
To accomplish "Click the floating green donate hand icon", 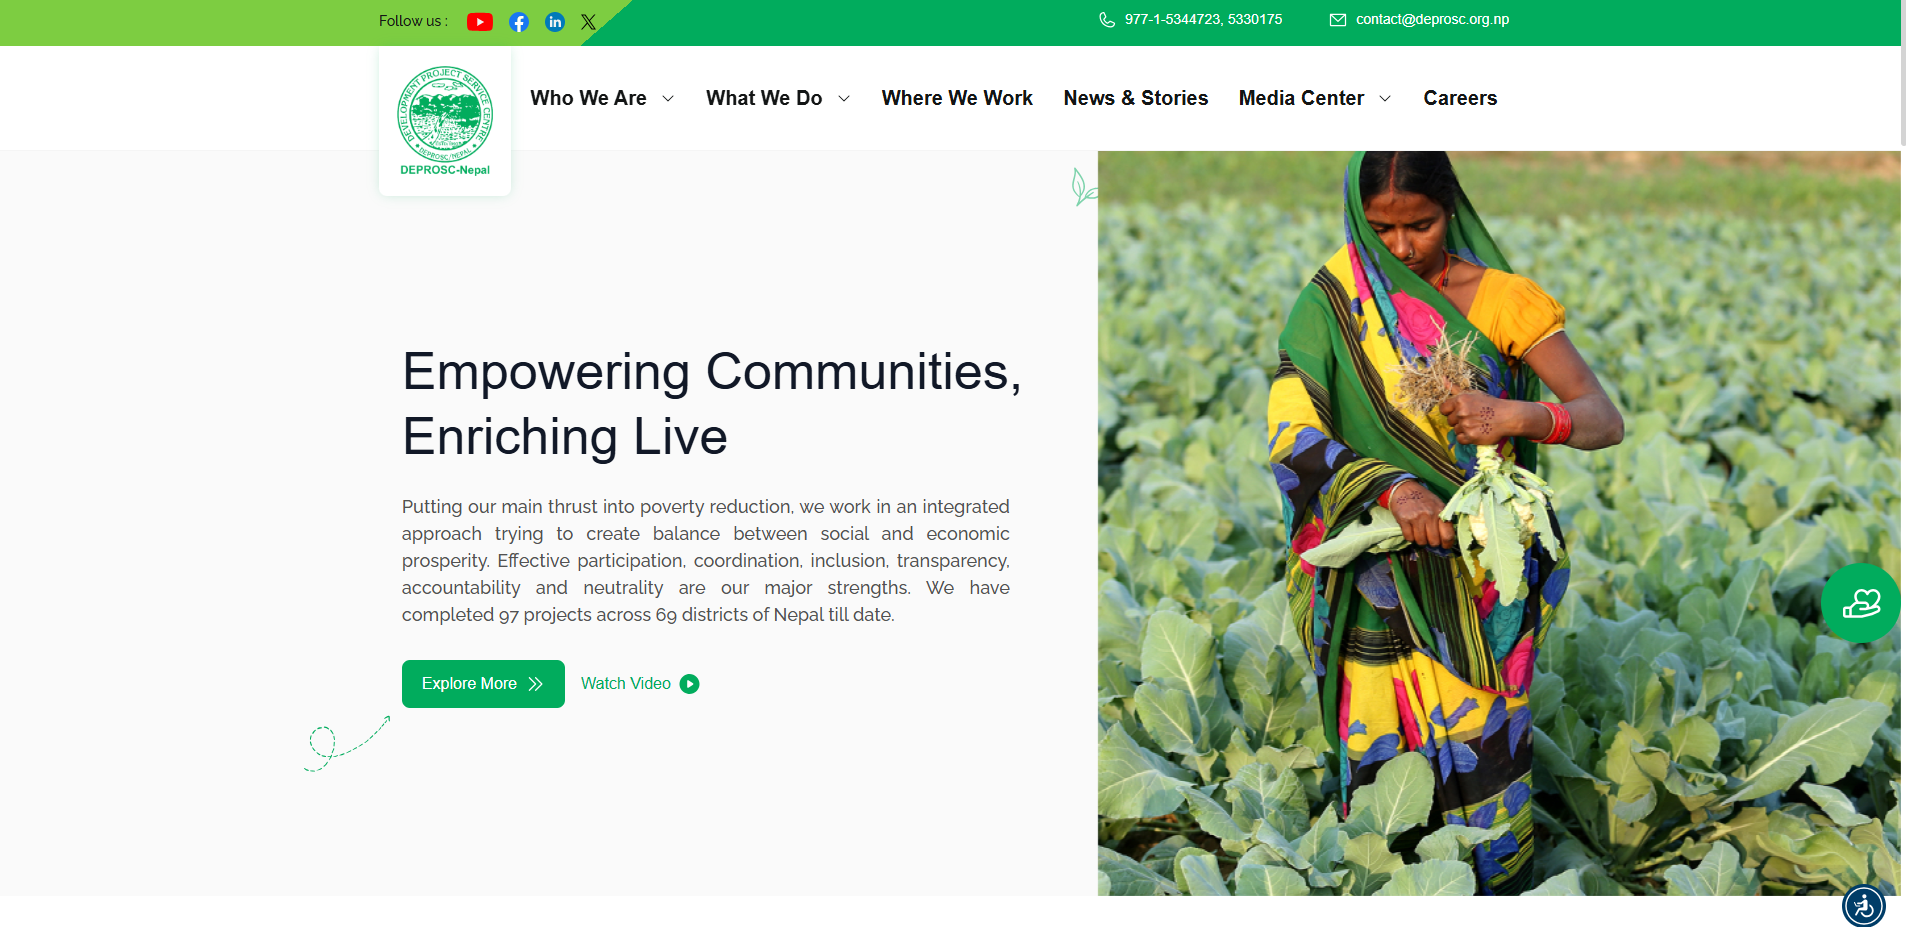I will click(x=1860, y=603).
